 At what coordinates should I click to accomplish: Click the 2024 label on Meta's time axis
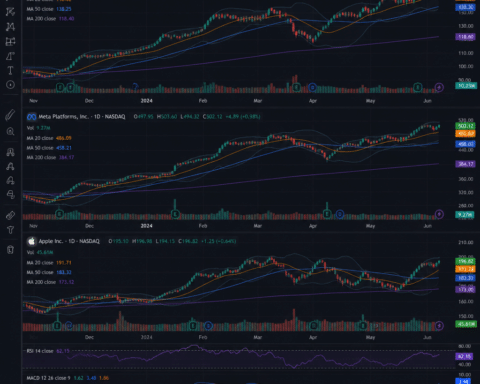click(146, 226)
